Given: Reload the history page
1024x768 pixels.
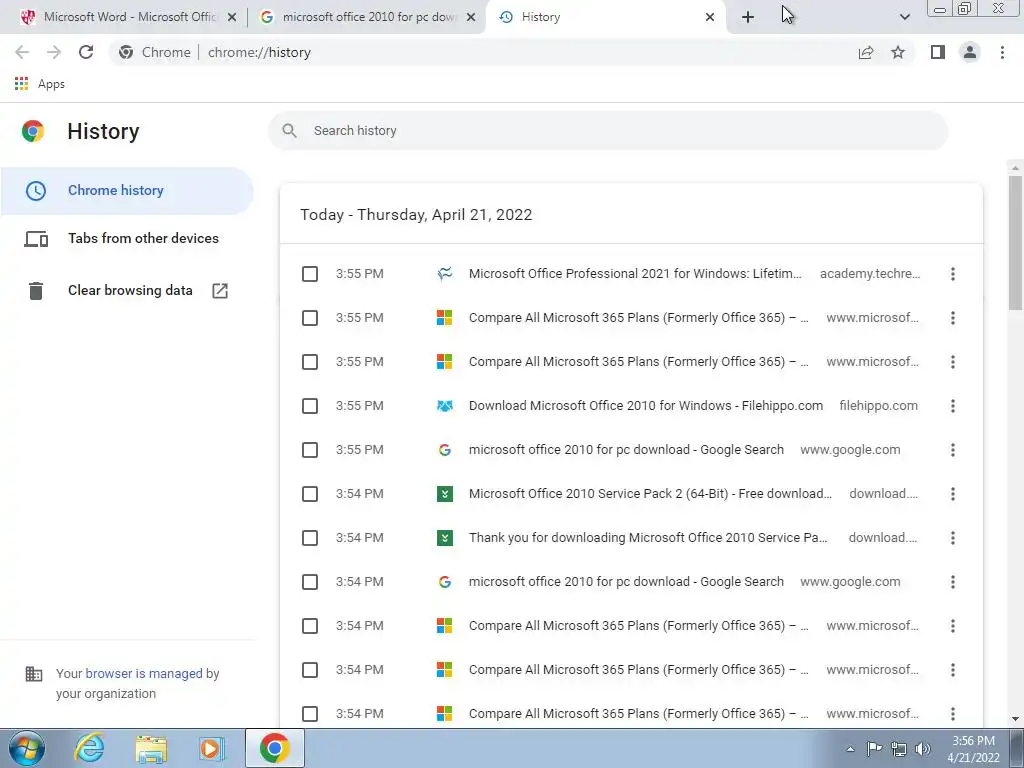Looking at the screenshot, I should tap(86, 52).
